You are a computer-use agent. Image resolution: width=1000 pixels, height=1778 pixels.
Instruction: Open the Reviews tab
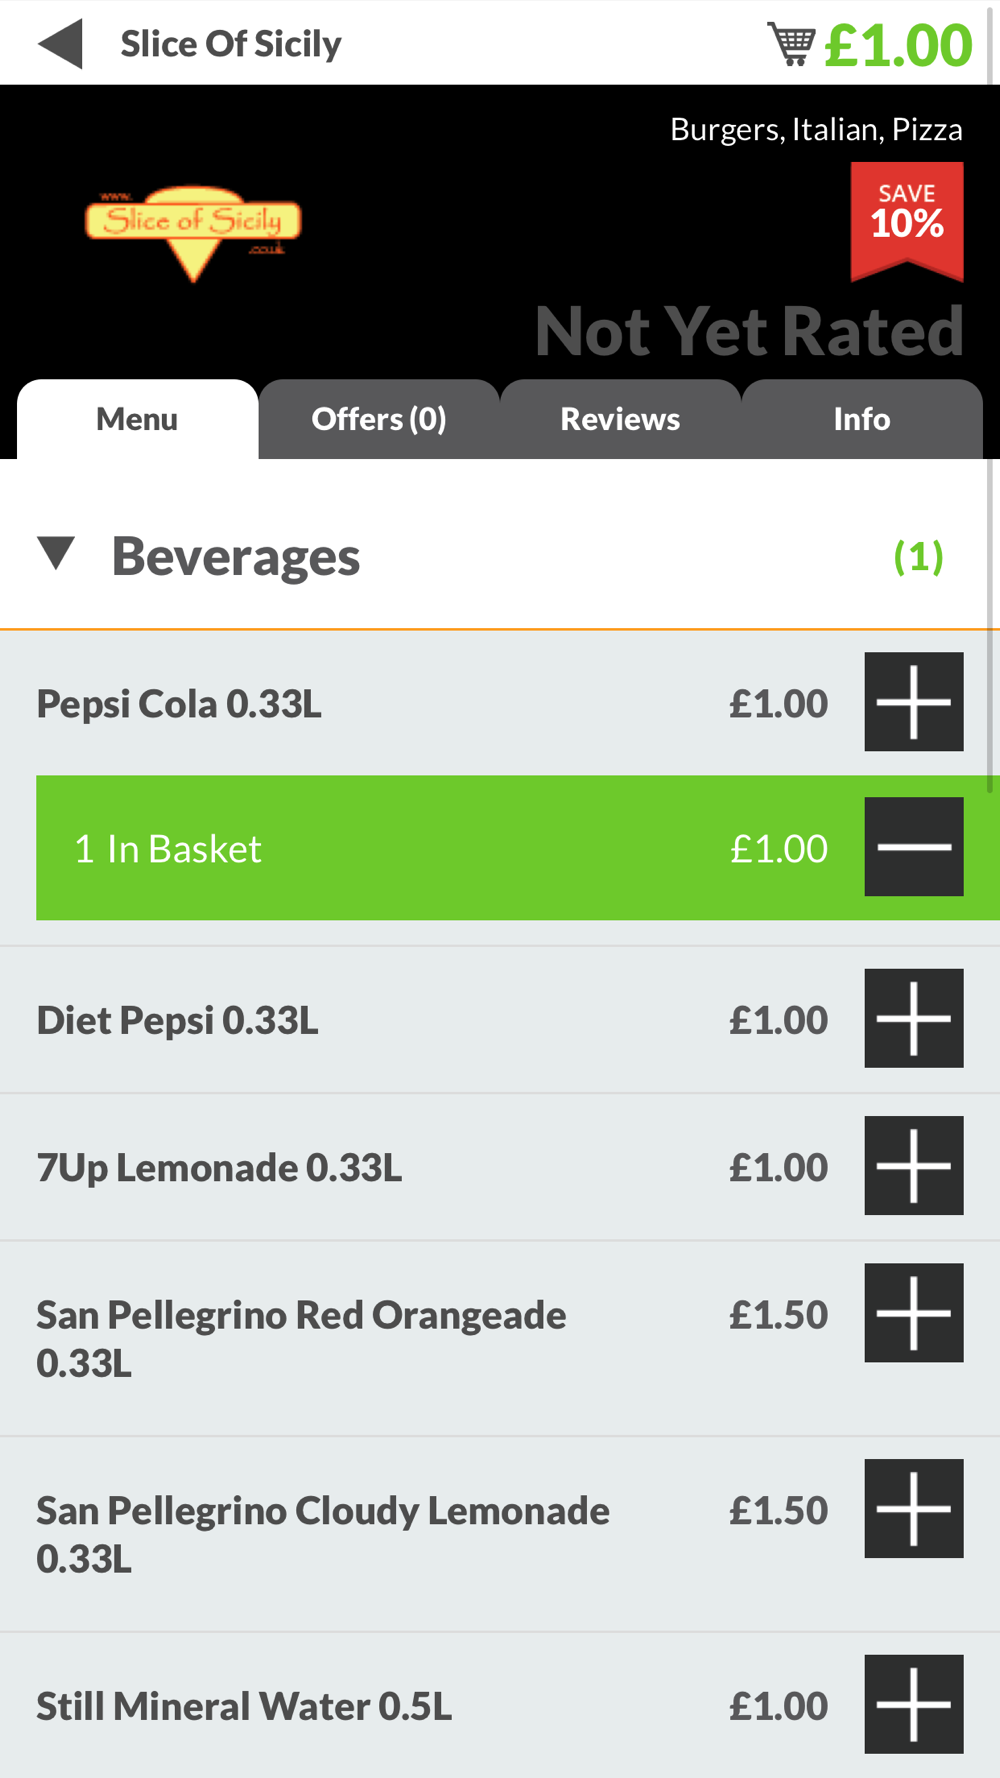click(620, 419)
